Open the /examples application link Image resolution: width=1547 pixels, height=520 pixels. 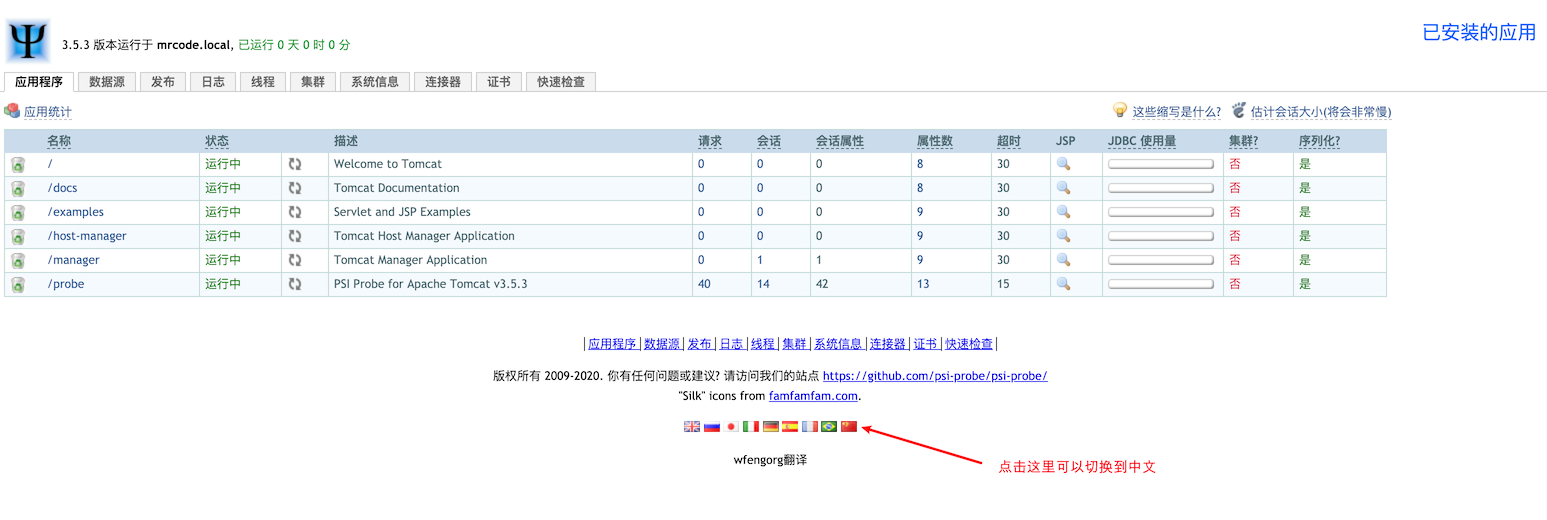click(x=76, y=212)
